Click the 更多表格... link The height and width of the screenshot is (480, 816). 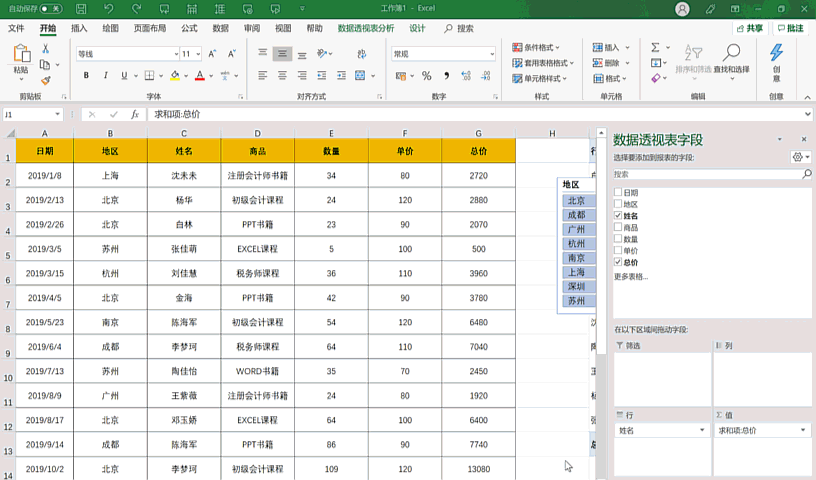tap(630, 276)
